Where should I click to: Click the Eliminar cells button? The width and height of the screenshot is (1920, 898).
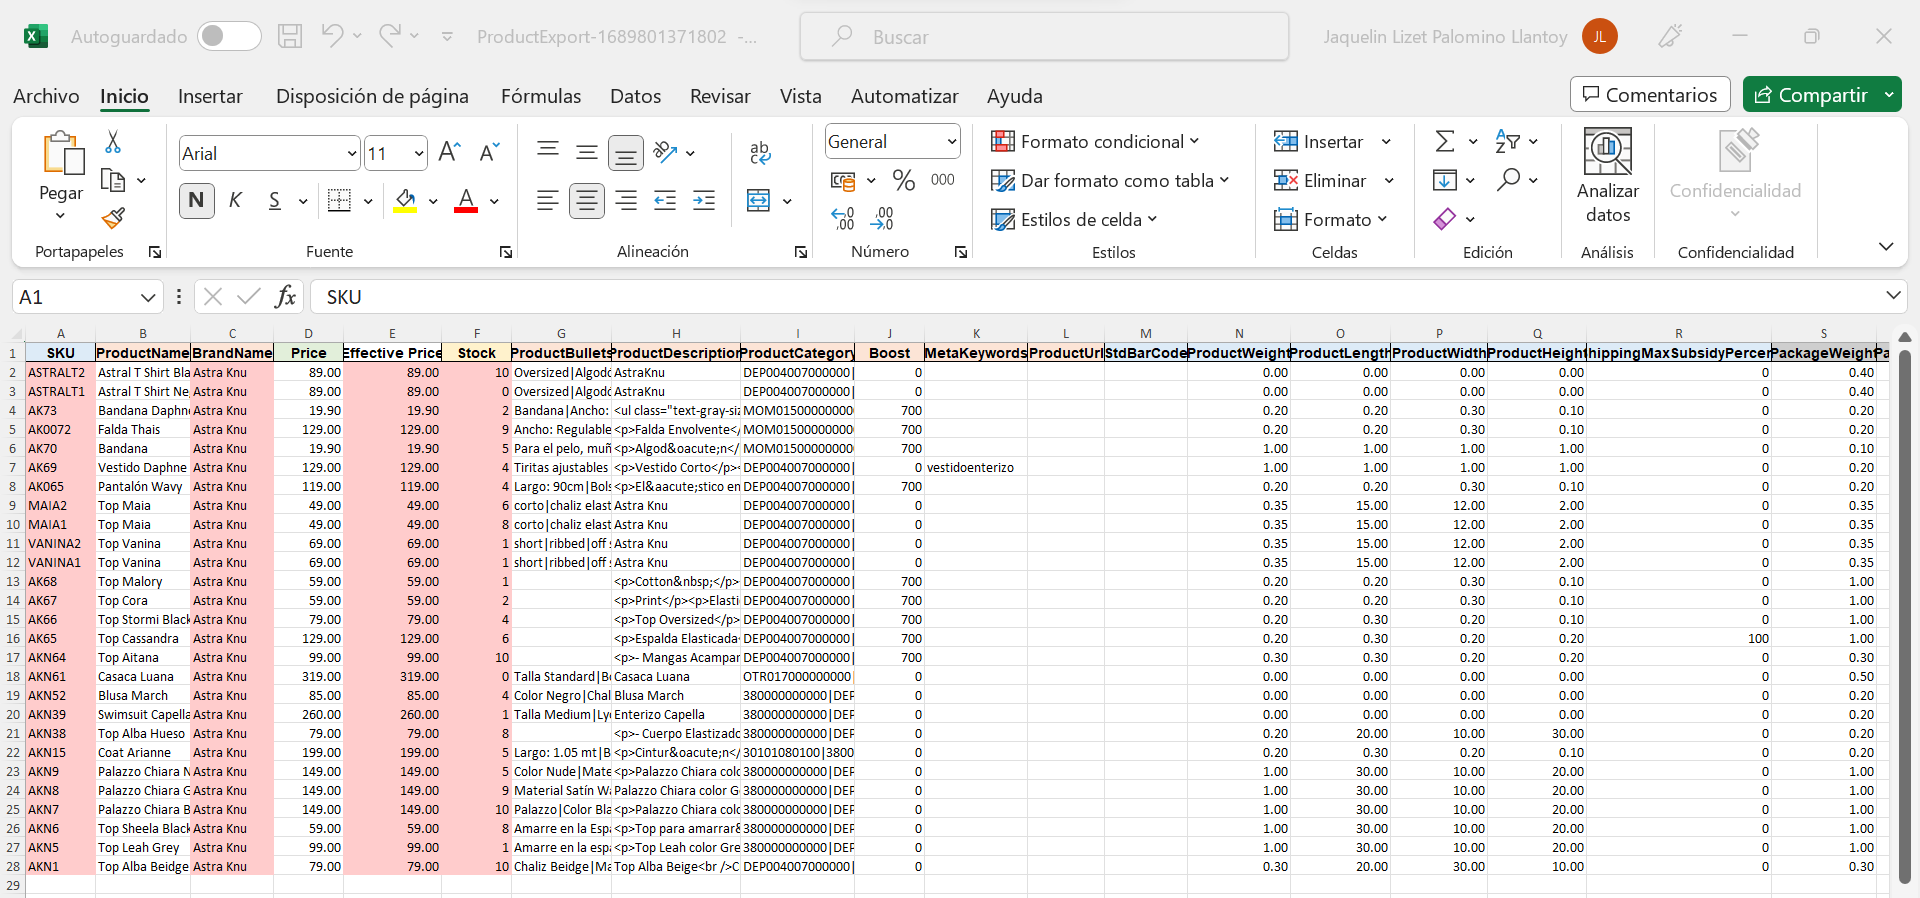click(1321, 180)
